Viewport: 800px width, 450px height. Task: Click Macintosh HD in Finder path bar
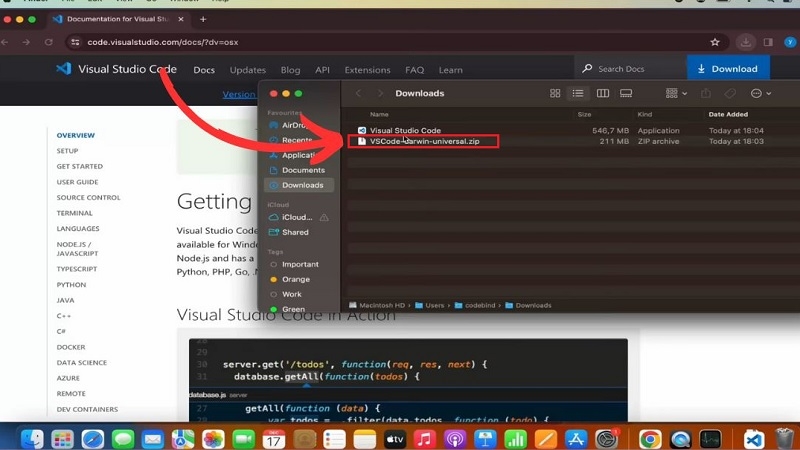[x=377, y=306]
